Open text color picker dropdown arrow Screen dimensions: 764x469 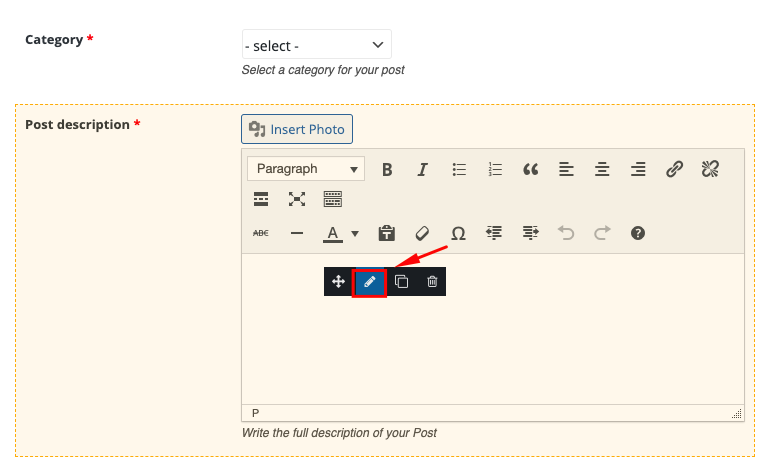[355, 234]
